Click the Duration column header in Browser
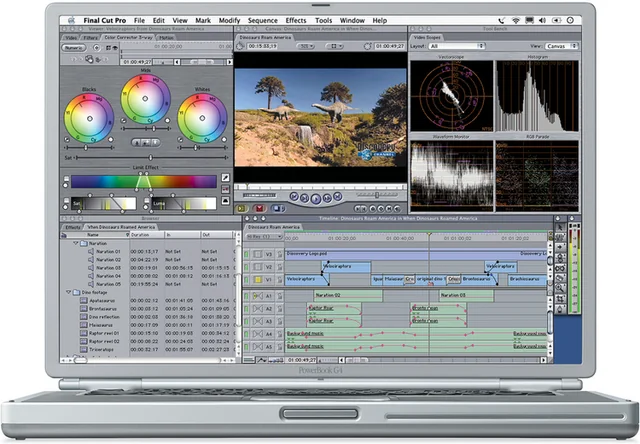Image resolution: width=640 pixels, height=444 pixels. point(147,235)
